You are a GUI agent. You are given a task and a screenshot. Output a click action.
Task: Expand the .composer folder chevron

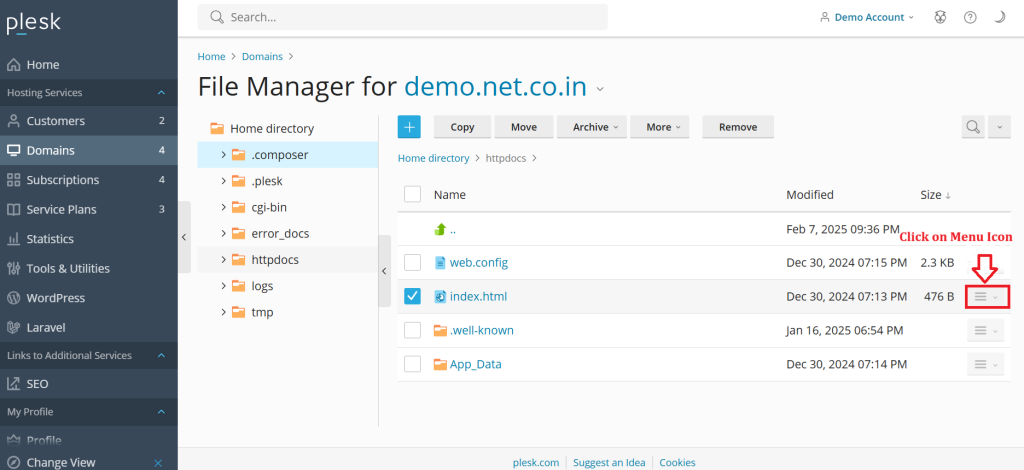(223, 155)
